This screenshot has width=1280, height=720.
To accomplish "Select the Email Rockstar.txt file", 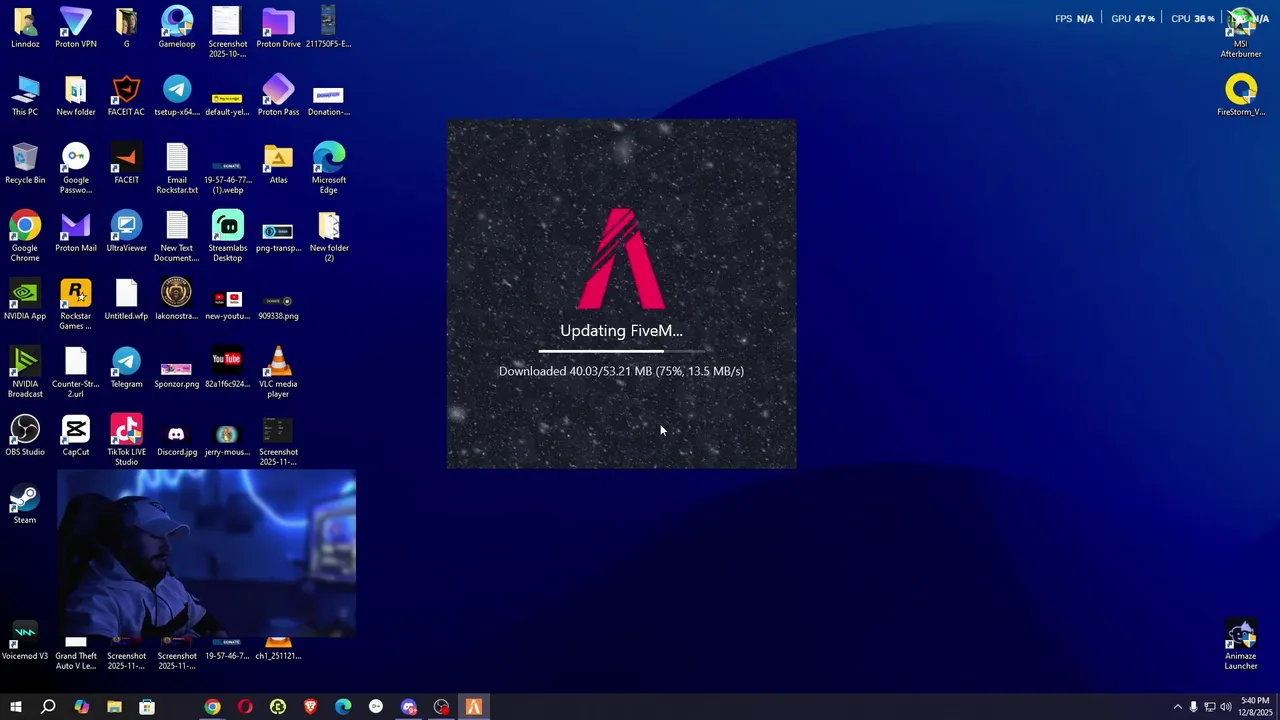I will [177, 169].
